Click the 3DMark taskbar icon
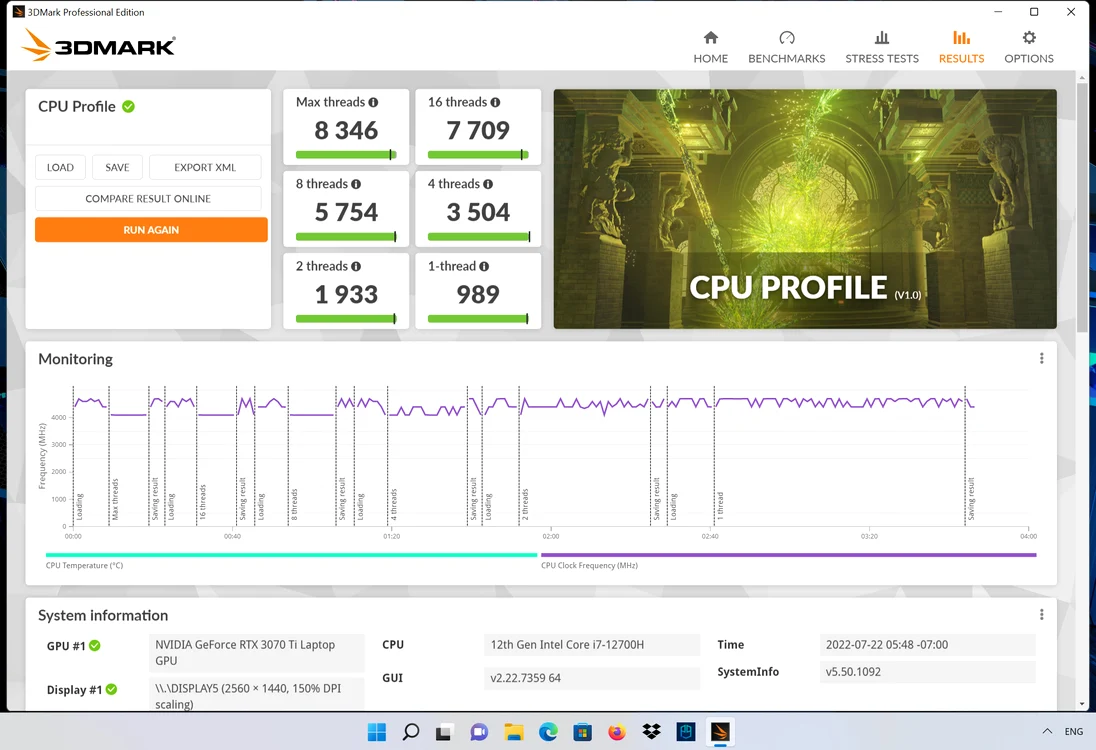This screenshot has width=1096, height=750. (720, 732)
